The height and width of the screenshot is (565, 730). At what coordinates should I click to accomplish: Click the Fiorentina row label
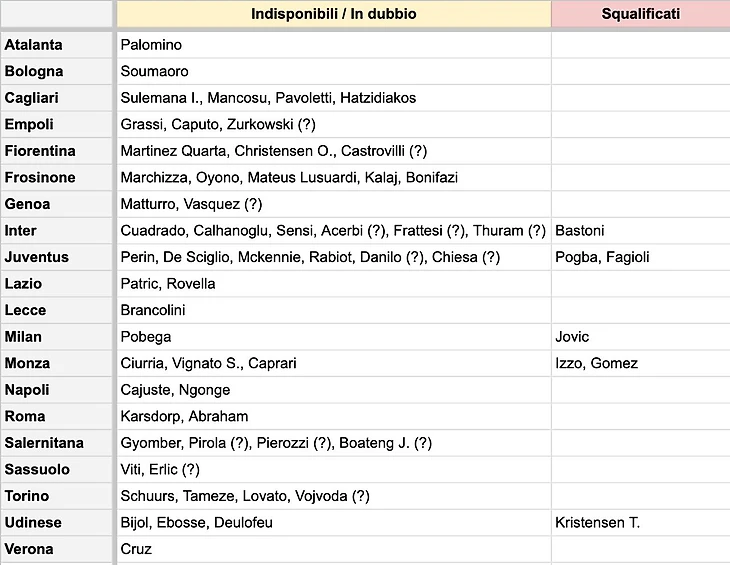click(56, 151)
